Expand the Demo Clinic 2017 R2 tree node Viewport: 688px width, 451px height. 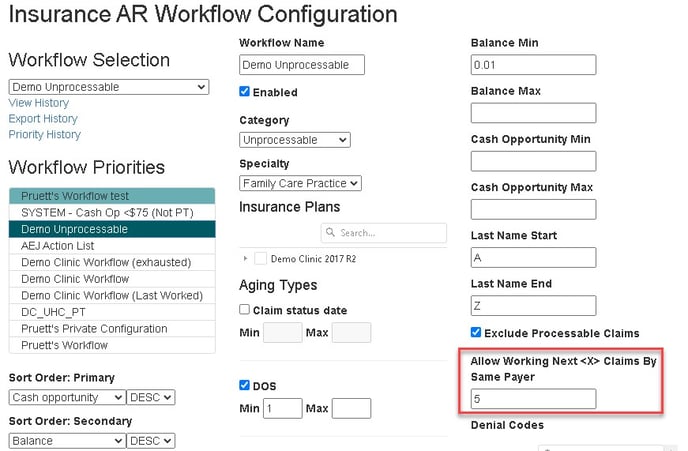pyautogui.click(x=246, y=258)
